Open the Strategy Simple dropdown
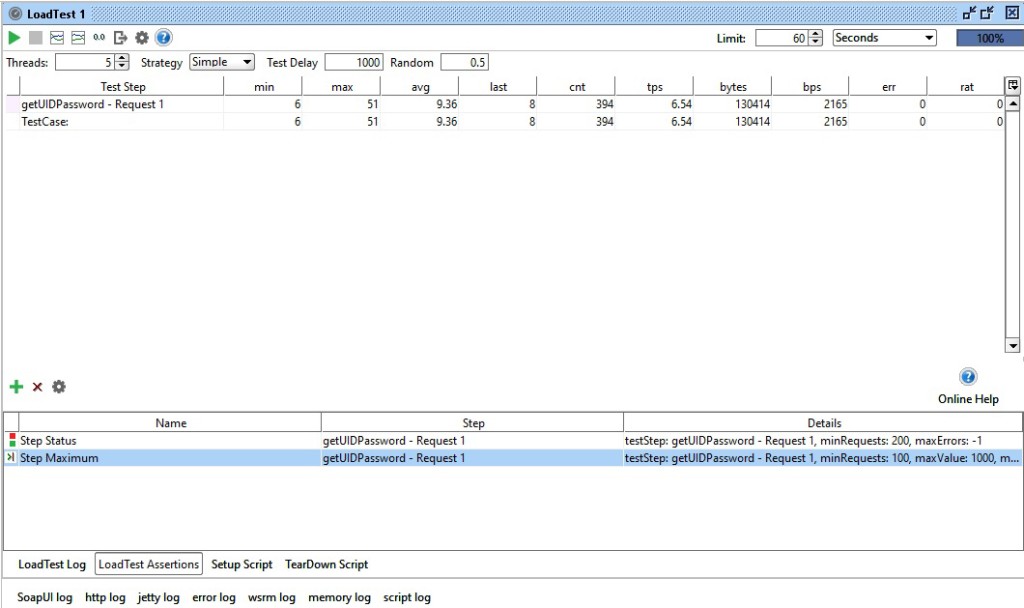Viewport: 1024px width, 608px height. pos(221,62)
